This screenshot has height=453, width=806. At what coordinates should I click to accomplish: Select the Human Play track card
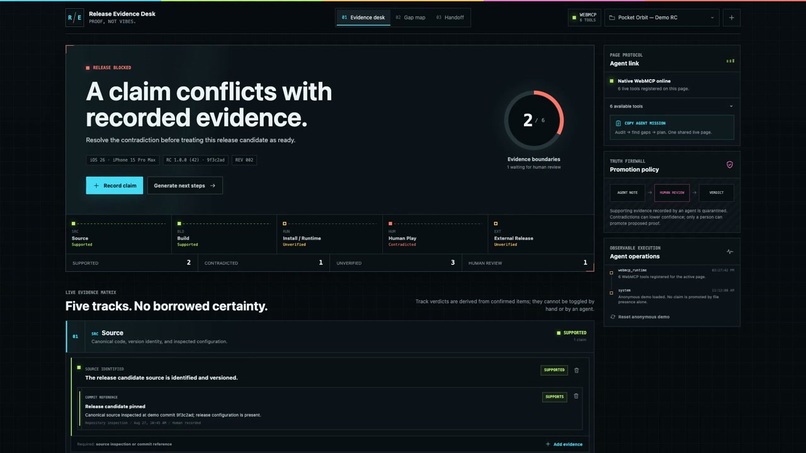coord(435,234)
